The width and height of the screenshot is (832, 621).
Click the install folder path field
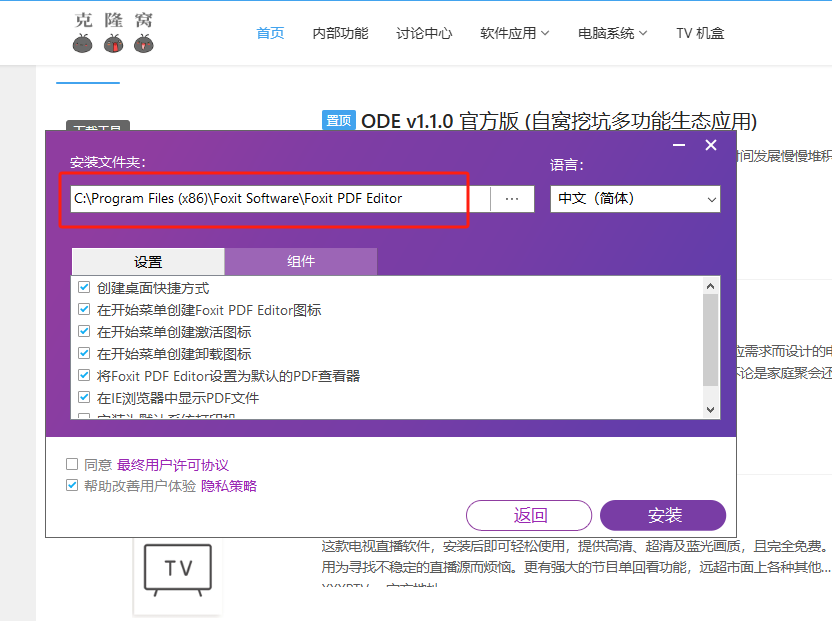[280, 199]
